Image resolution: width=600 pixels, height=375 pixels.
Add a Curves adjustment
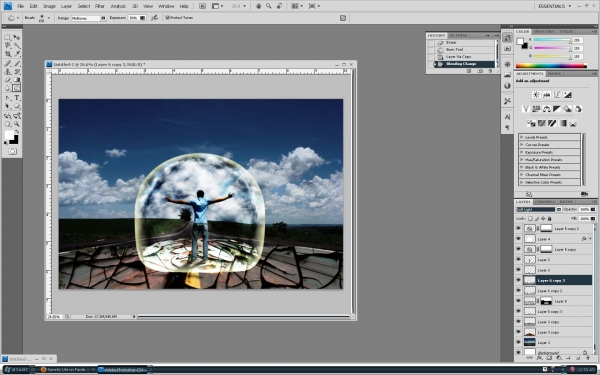point(557,95)
